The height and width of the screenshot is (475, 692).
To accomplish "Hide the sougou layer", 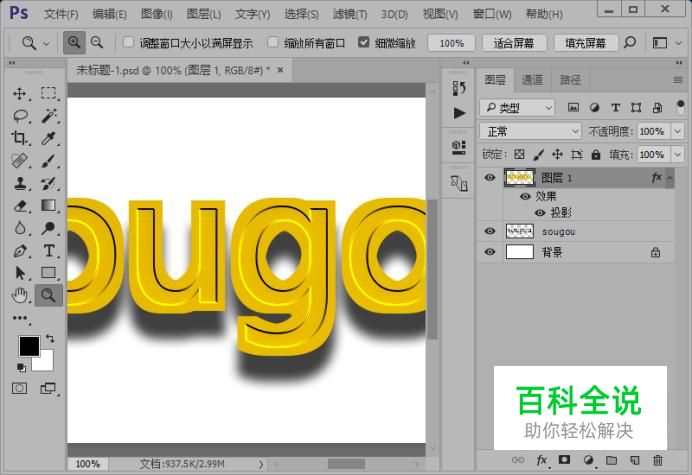I will [x=489, y=231].
